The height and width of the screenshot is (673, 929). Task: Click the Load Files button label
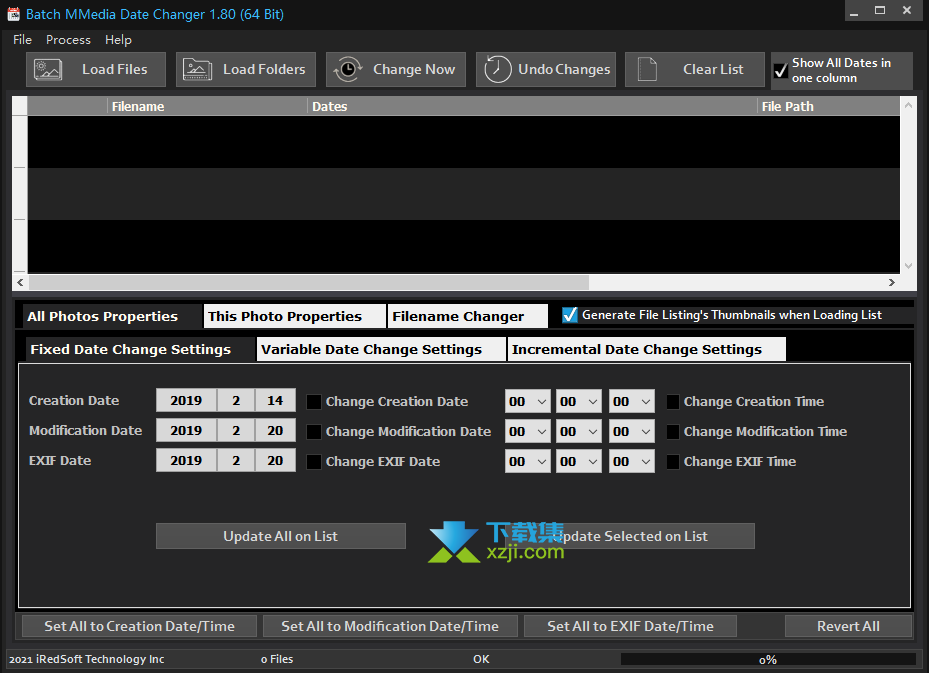click(114, 69)
